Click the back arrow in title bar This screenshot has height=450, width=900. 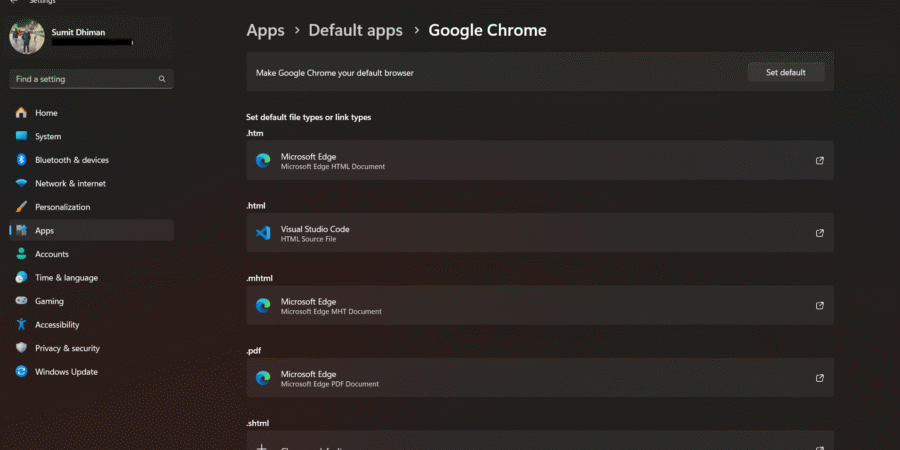click(14, 2)
